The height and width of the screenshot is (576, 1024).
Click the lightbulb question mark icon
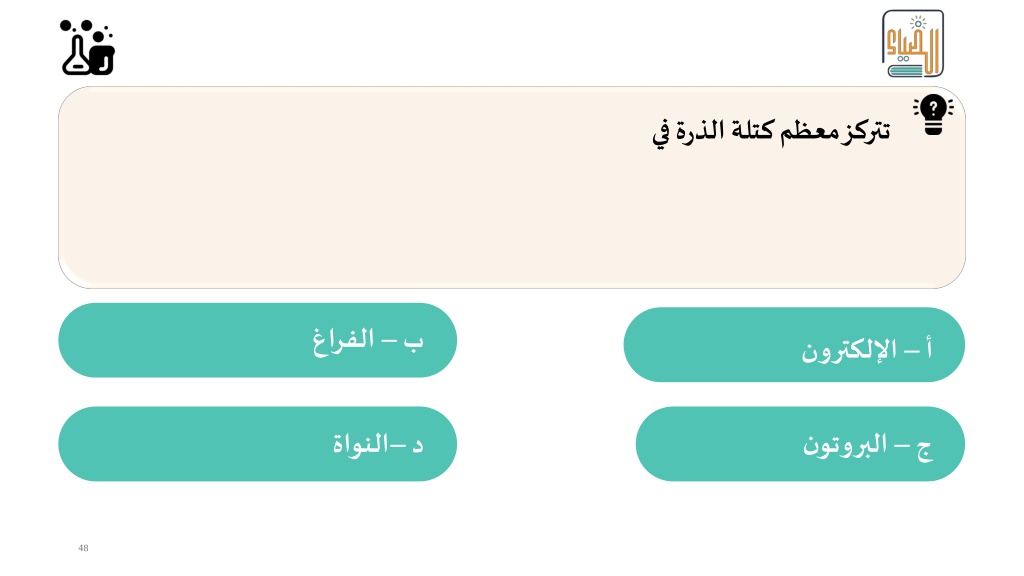(933, 114)
